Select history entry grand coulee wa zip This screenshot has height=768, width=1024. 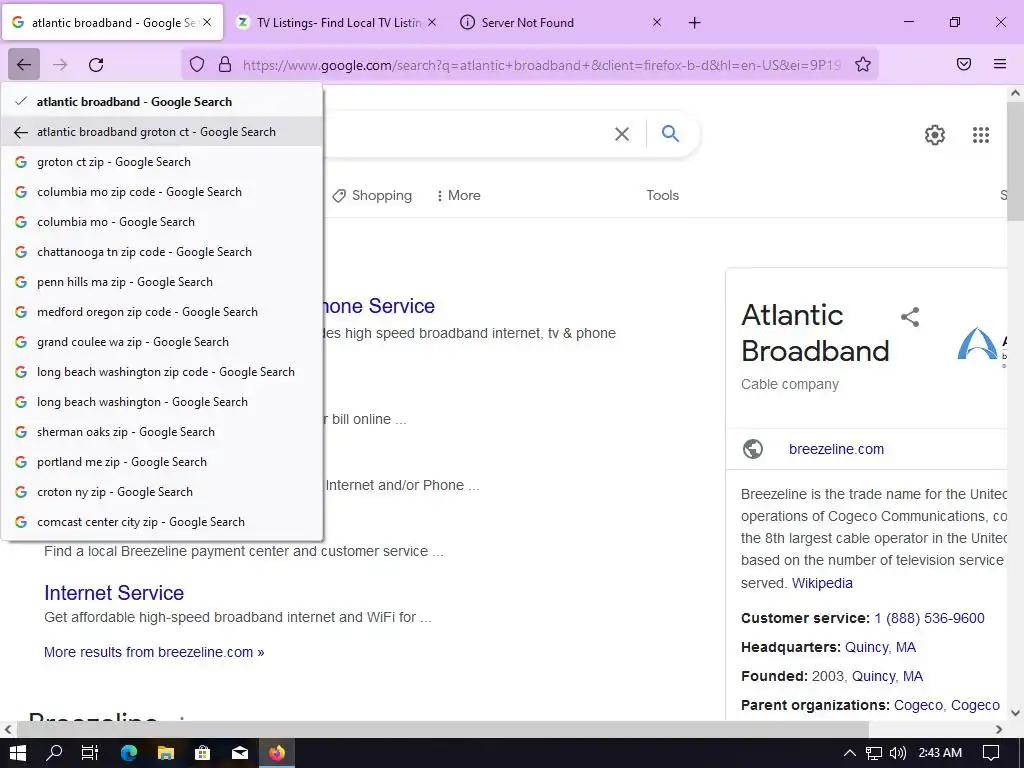(x=162, y=342)
